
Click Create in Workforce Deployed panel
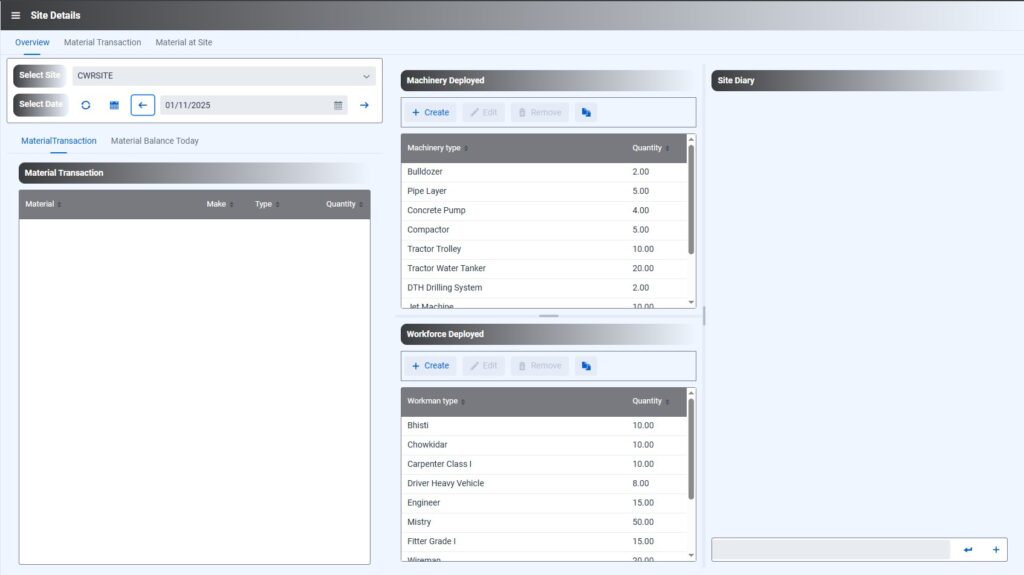(x=430, y=366)
